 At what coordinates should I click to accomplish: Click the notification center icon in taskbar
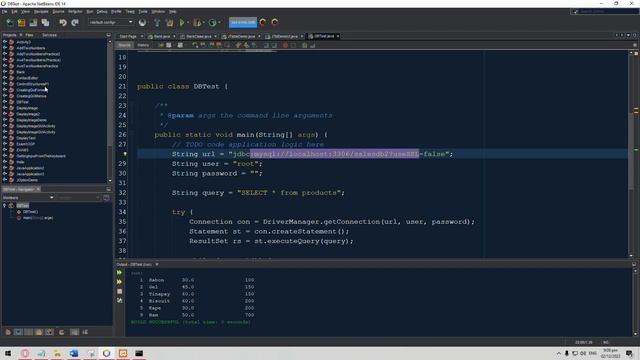pos(629,353)
